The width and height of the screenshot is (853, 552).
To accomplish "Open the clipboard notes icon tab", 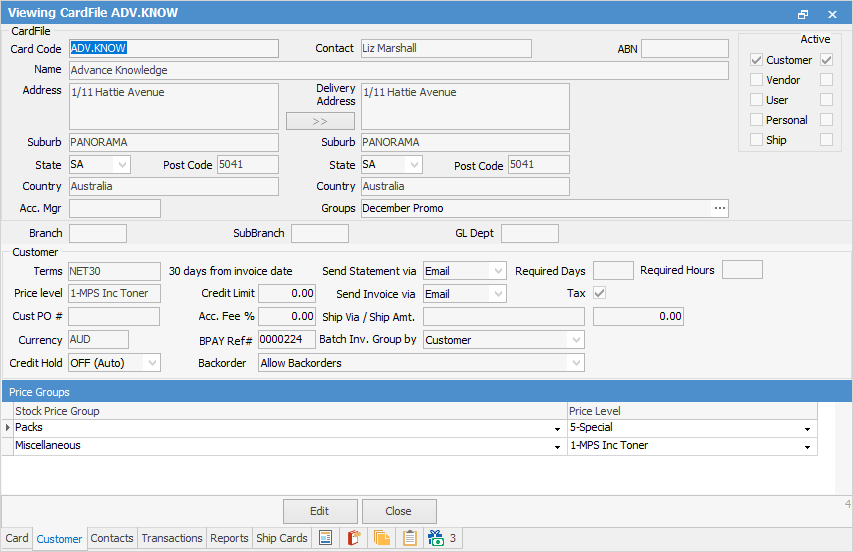I will (410, 538).
